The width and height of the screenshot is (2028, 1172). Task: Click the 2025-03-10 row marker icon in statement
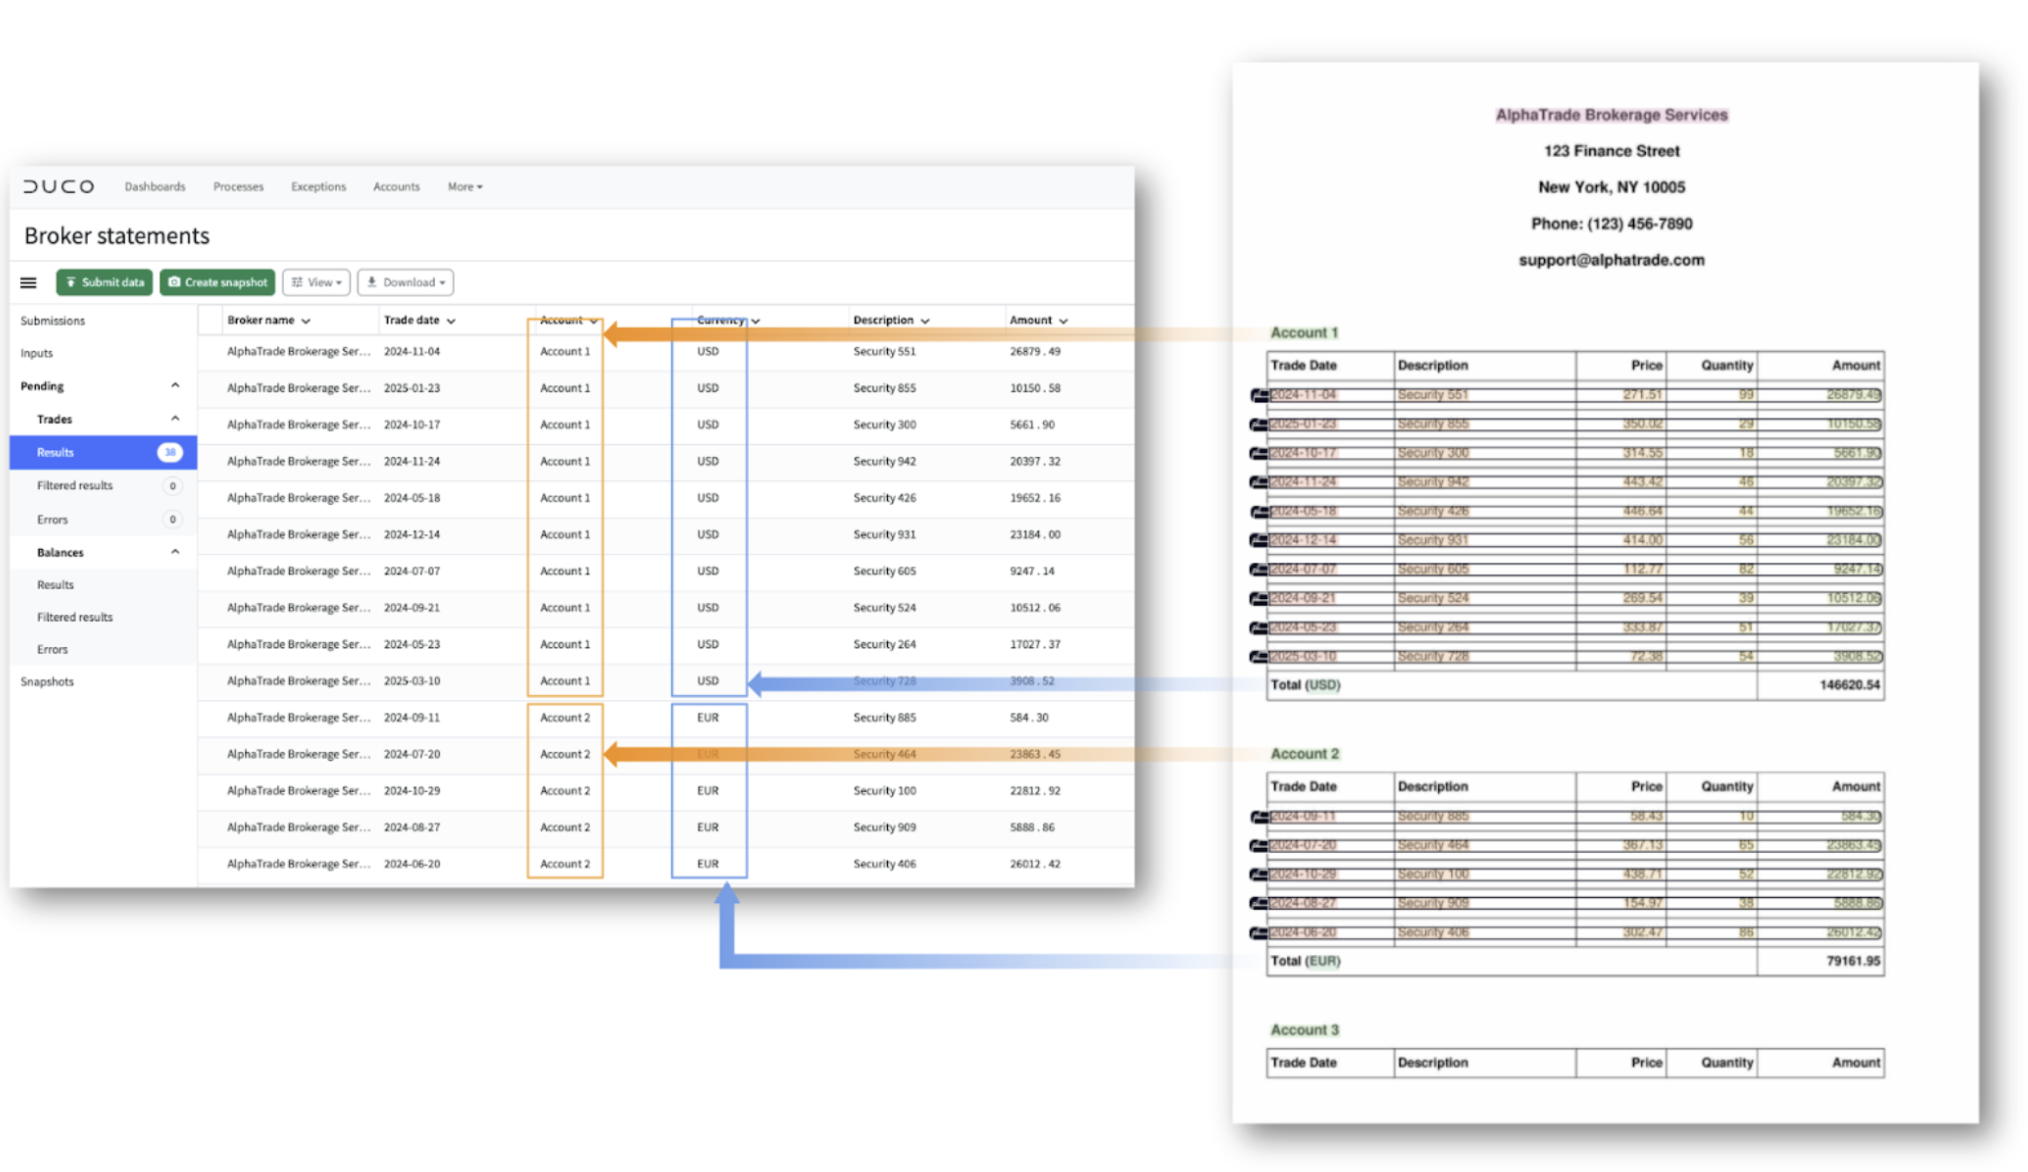(1259, 657)
